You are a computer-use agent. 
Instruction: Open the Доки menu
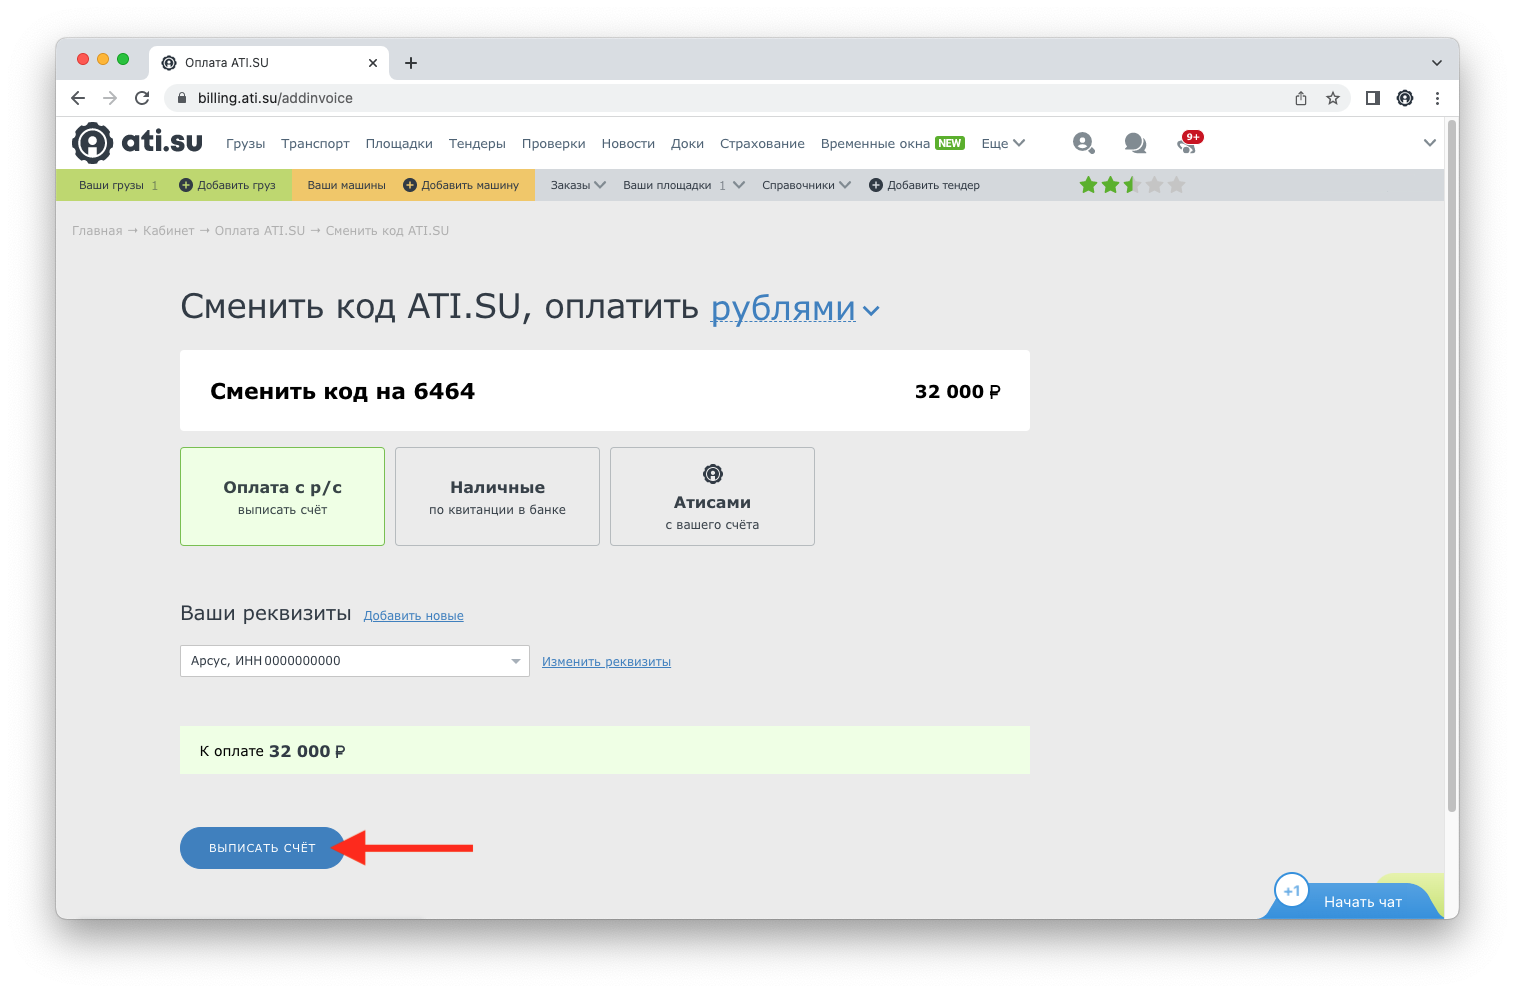pos(687,143)
